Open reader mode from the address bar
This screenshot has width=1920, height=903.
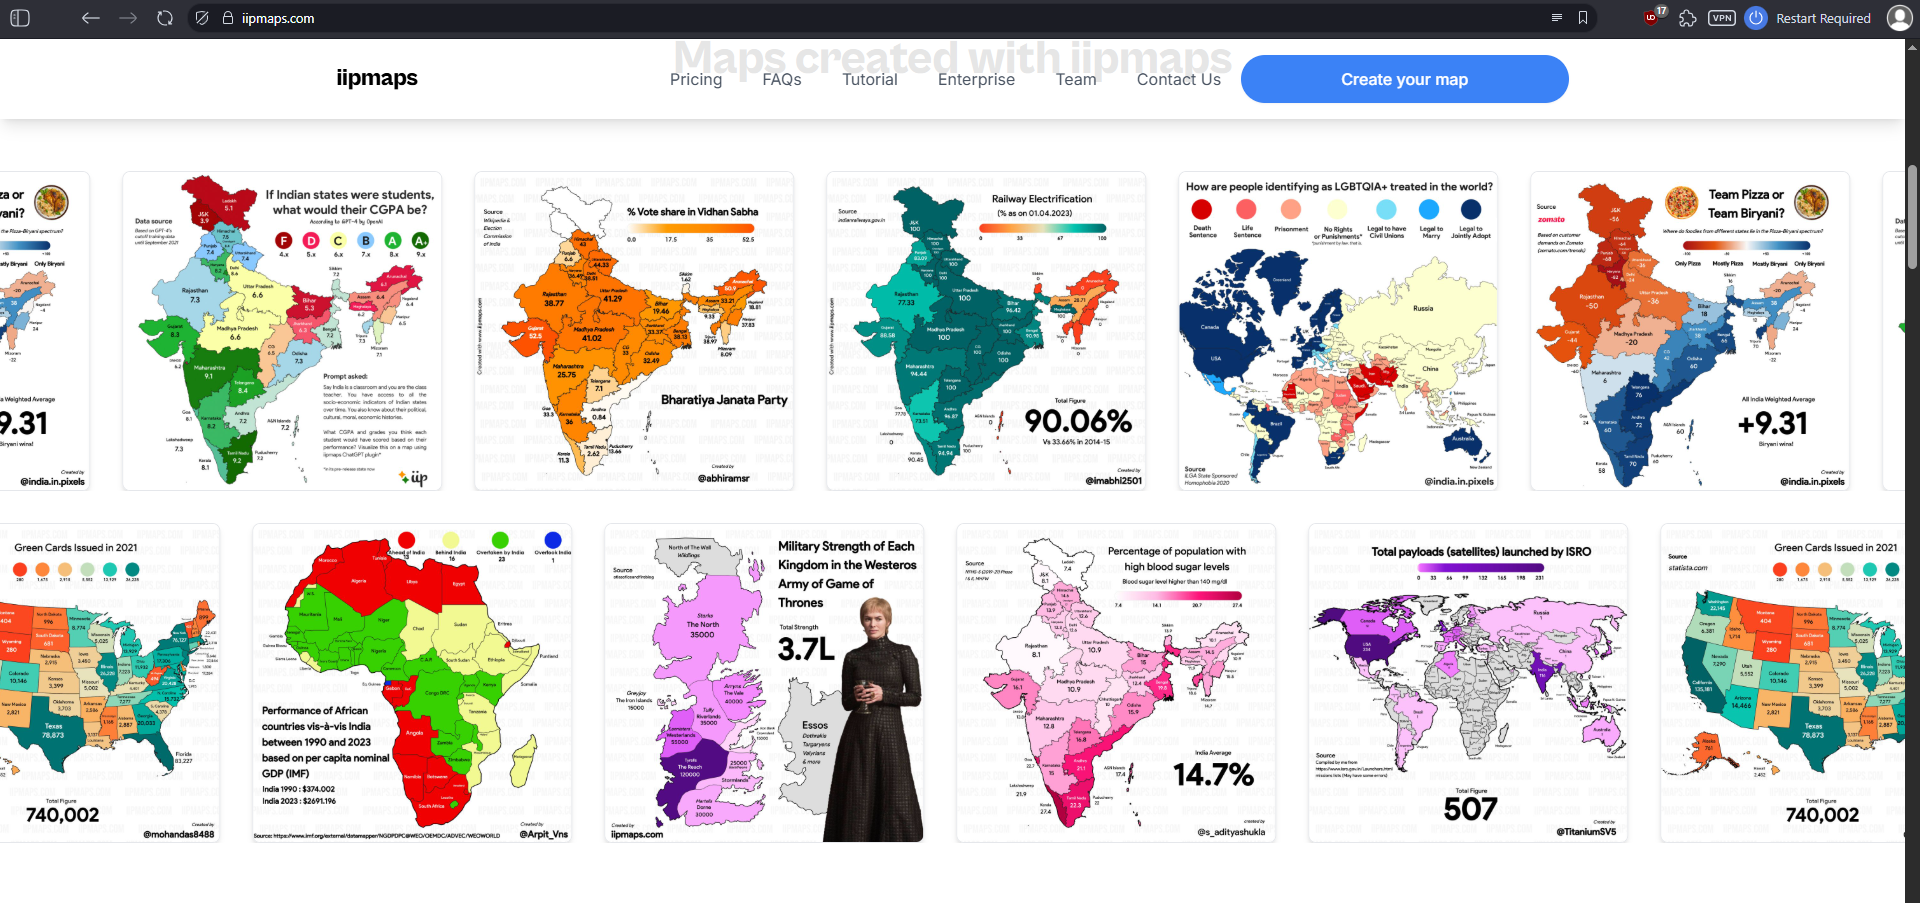click(1556, 18)
